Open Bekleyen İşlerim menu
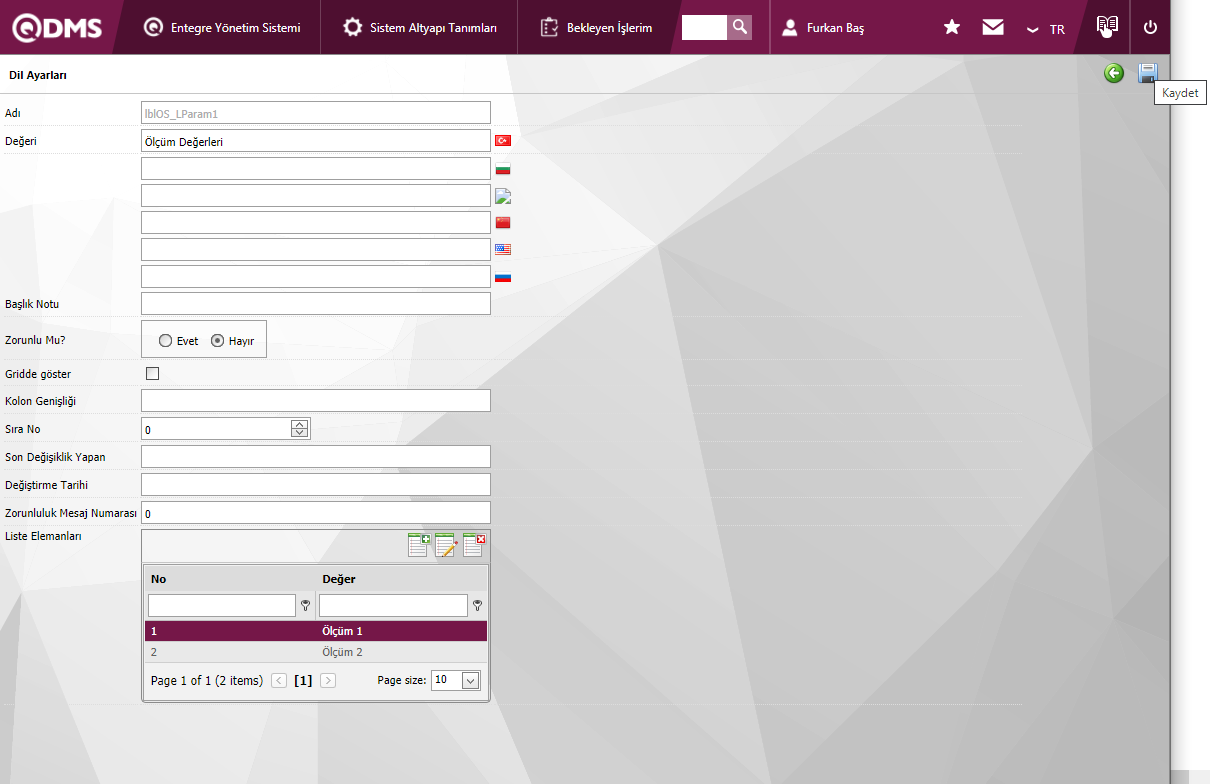Image resolution: width=1210 pixels, height=784 pixels. (596, 28)
